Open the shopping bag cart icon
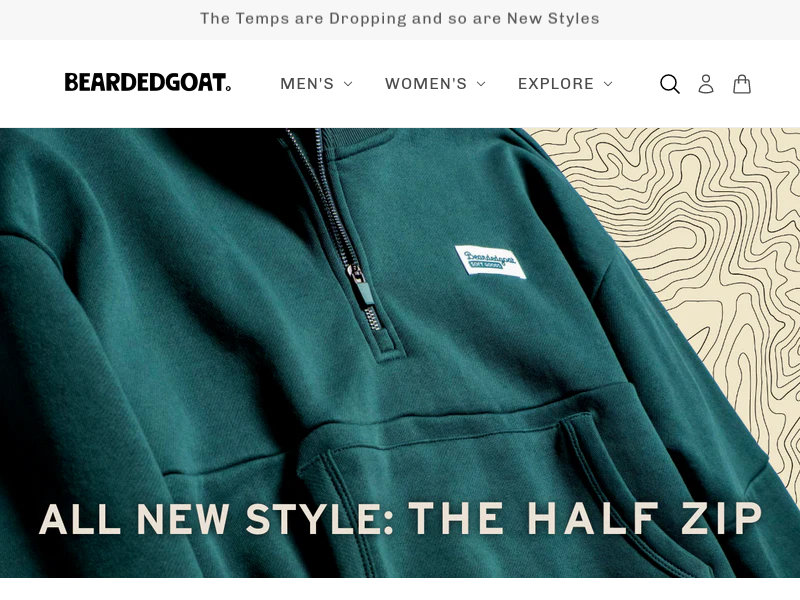The image size is (800, 600). pyautogui.click(x=742, y=84)
